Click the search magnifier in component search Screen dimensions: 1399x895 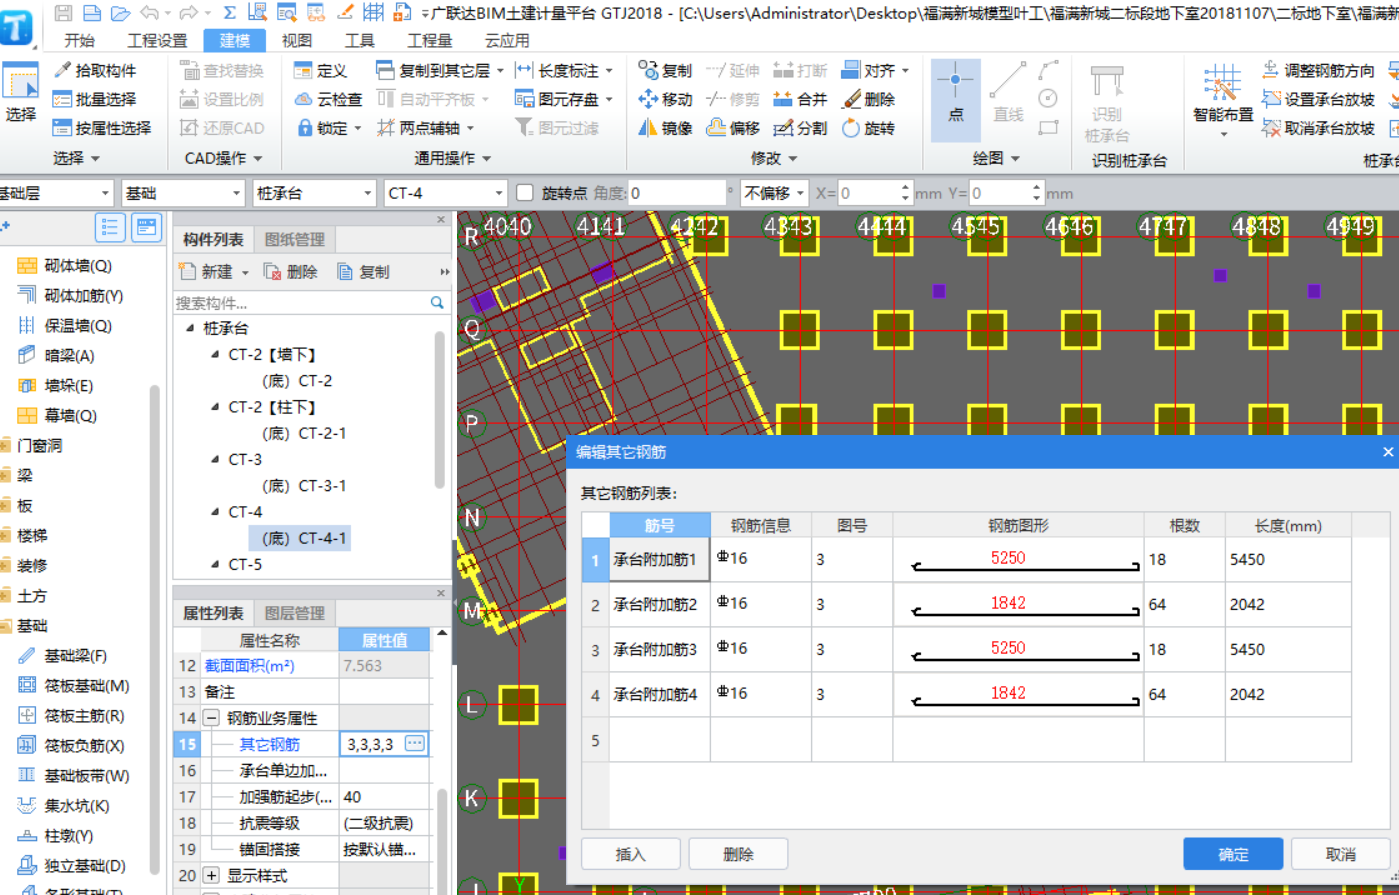(437, 302)
